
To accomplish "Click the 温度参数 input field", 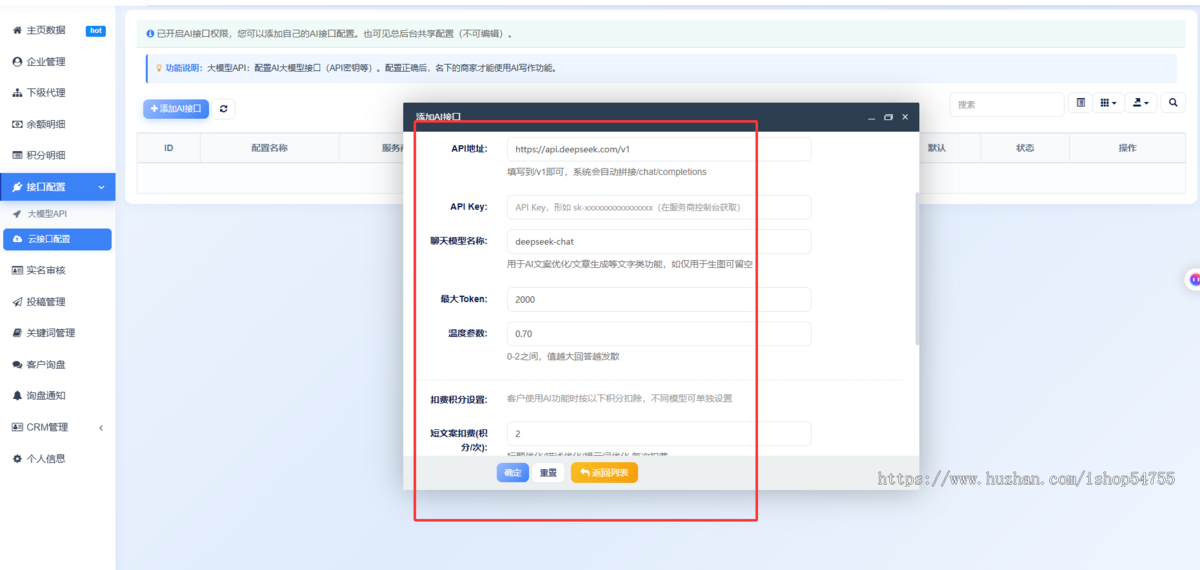I will click(659, 333).
